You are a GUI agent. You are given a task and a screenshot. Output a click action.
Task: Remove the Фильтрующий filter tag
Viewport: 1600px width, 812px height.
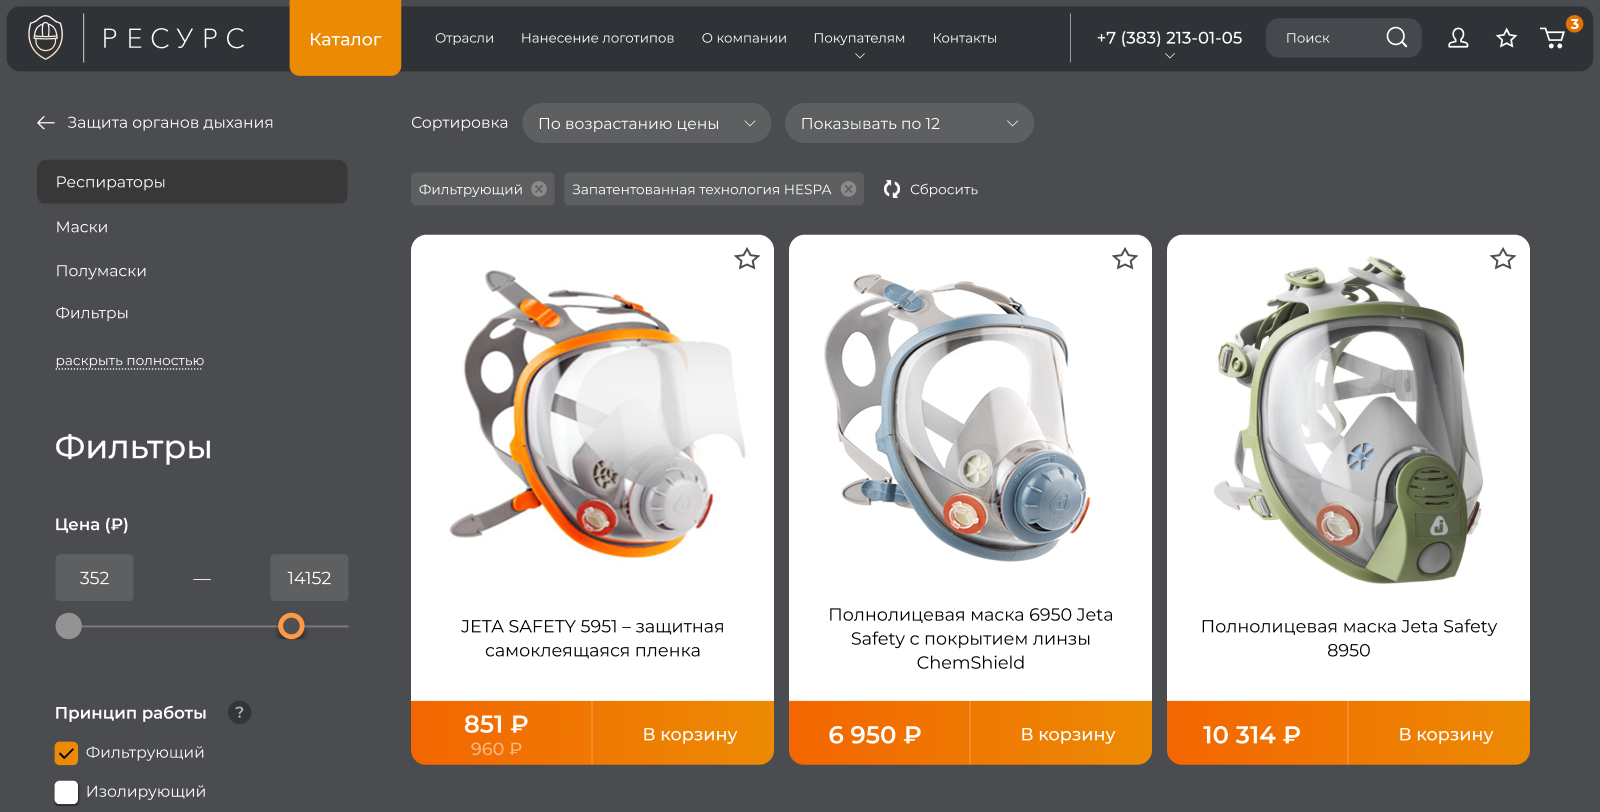coord(539,189)
